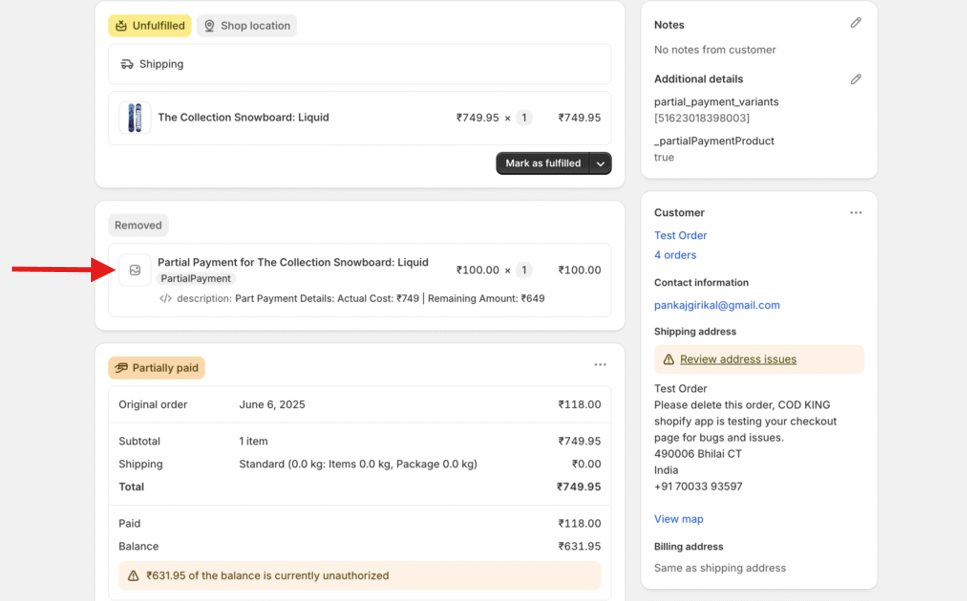Click the snowboard product thumbnail

point(135,118)
